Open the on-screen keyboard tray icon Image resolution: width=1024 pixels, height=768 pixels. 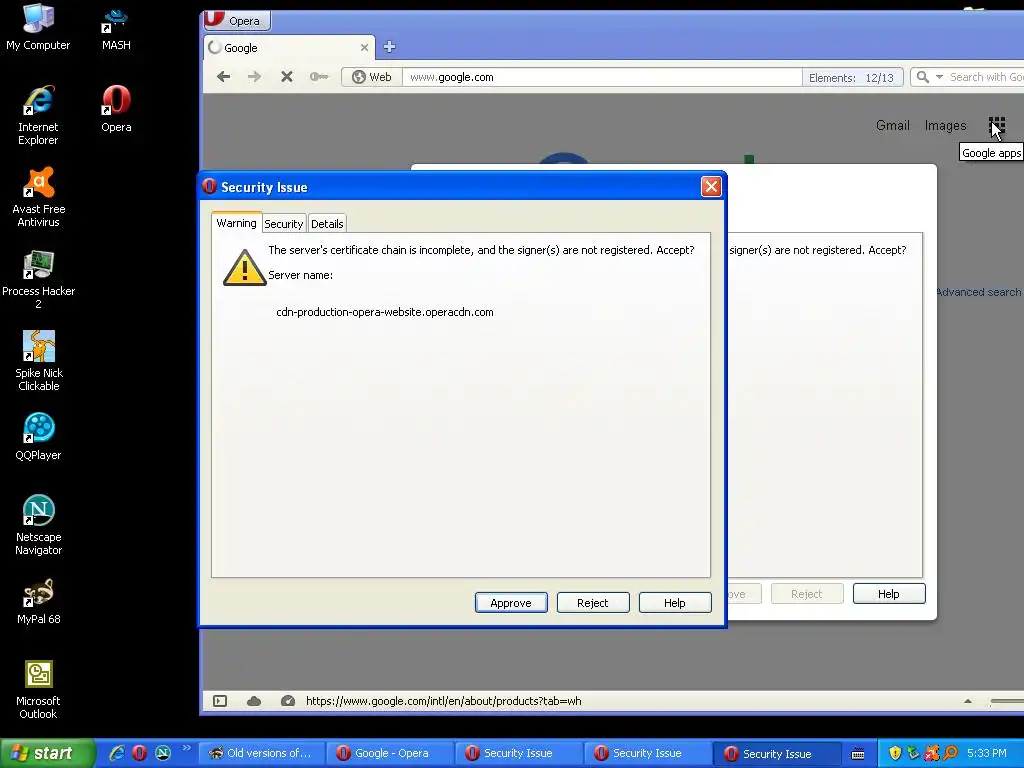[858, 754]
